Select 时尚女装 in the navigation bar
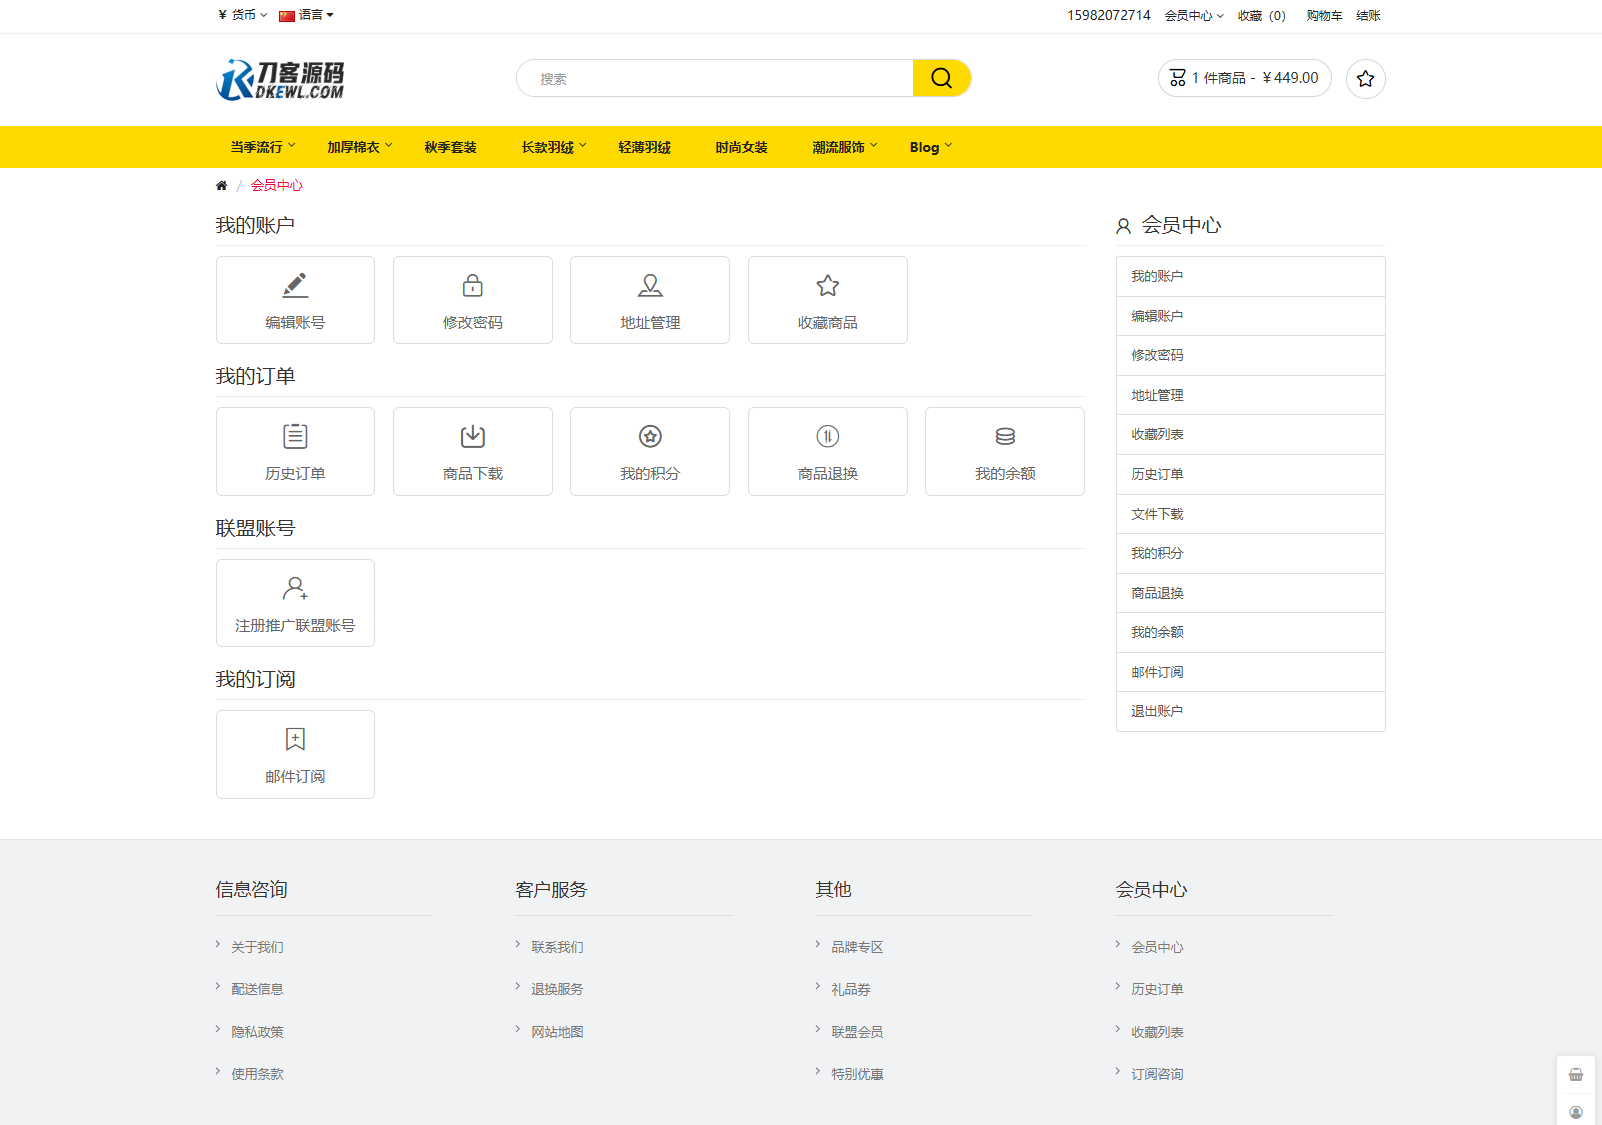Image resolution: width=1602 pixels, height=1125 pixels. 741,147
